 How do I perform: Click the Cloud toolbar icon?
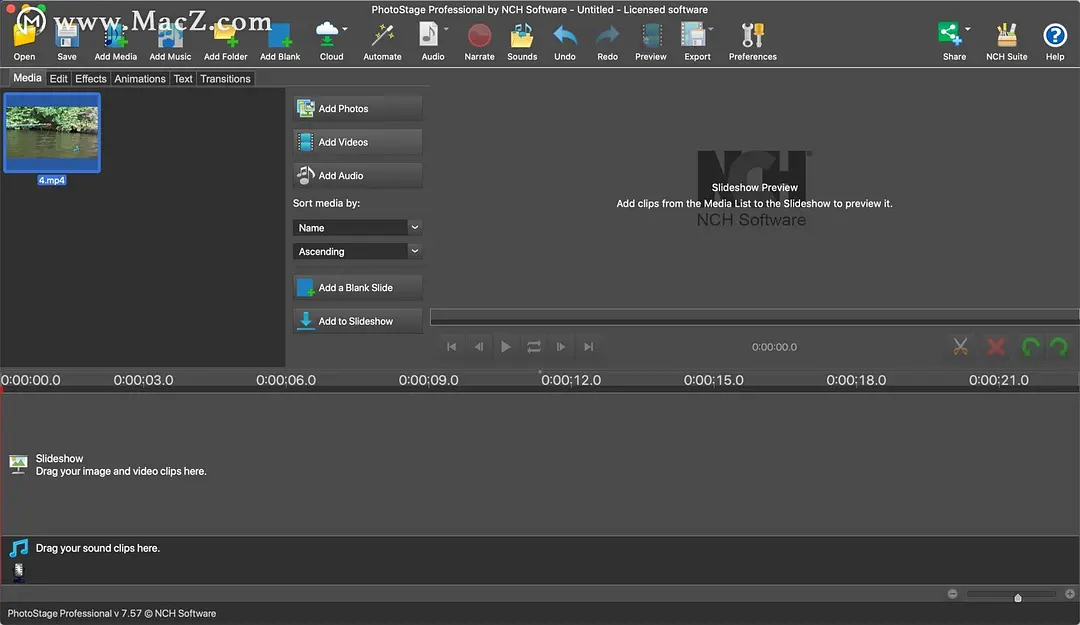[327, 34]
